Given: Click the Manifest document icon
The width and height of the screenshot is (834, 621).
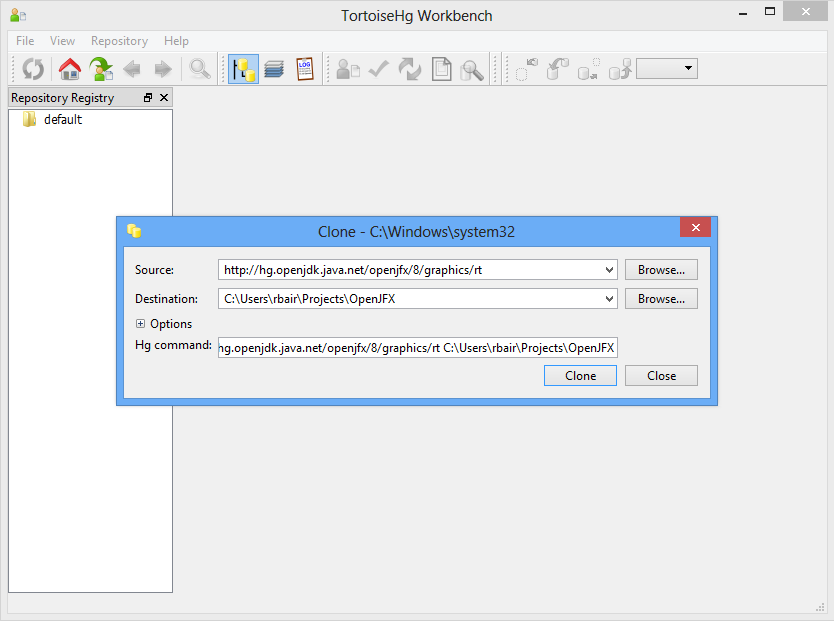Looking at the screenshot, I should click(x=441, y=69).
